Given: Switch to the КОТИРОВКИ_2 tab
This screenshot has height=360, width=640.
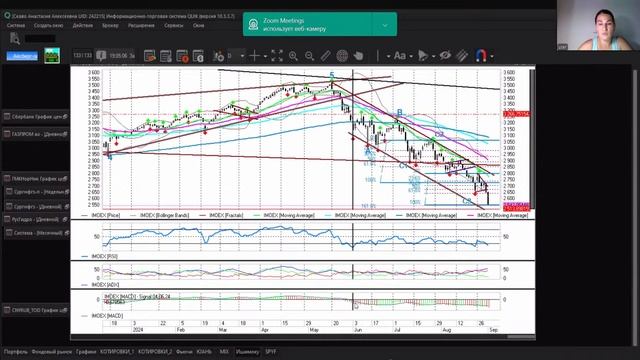Looking at the screenshot, I should (155, 351).
